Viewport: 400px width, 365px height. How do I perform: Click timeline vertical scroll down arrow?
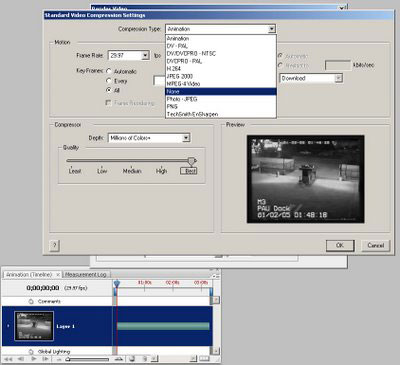point(216,351)
